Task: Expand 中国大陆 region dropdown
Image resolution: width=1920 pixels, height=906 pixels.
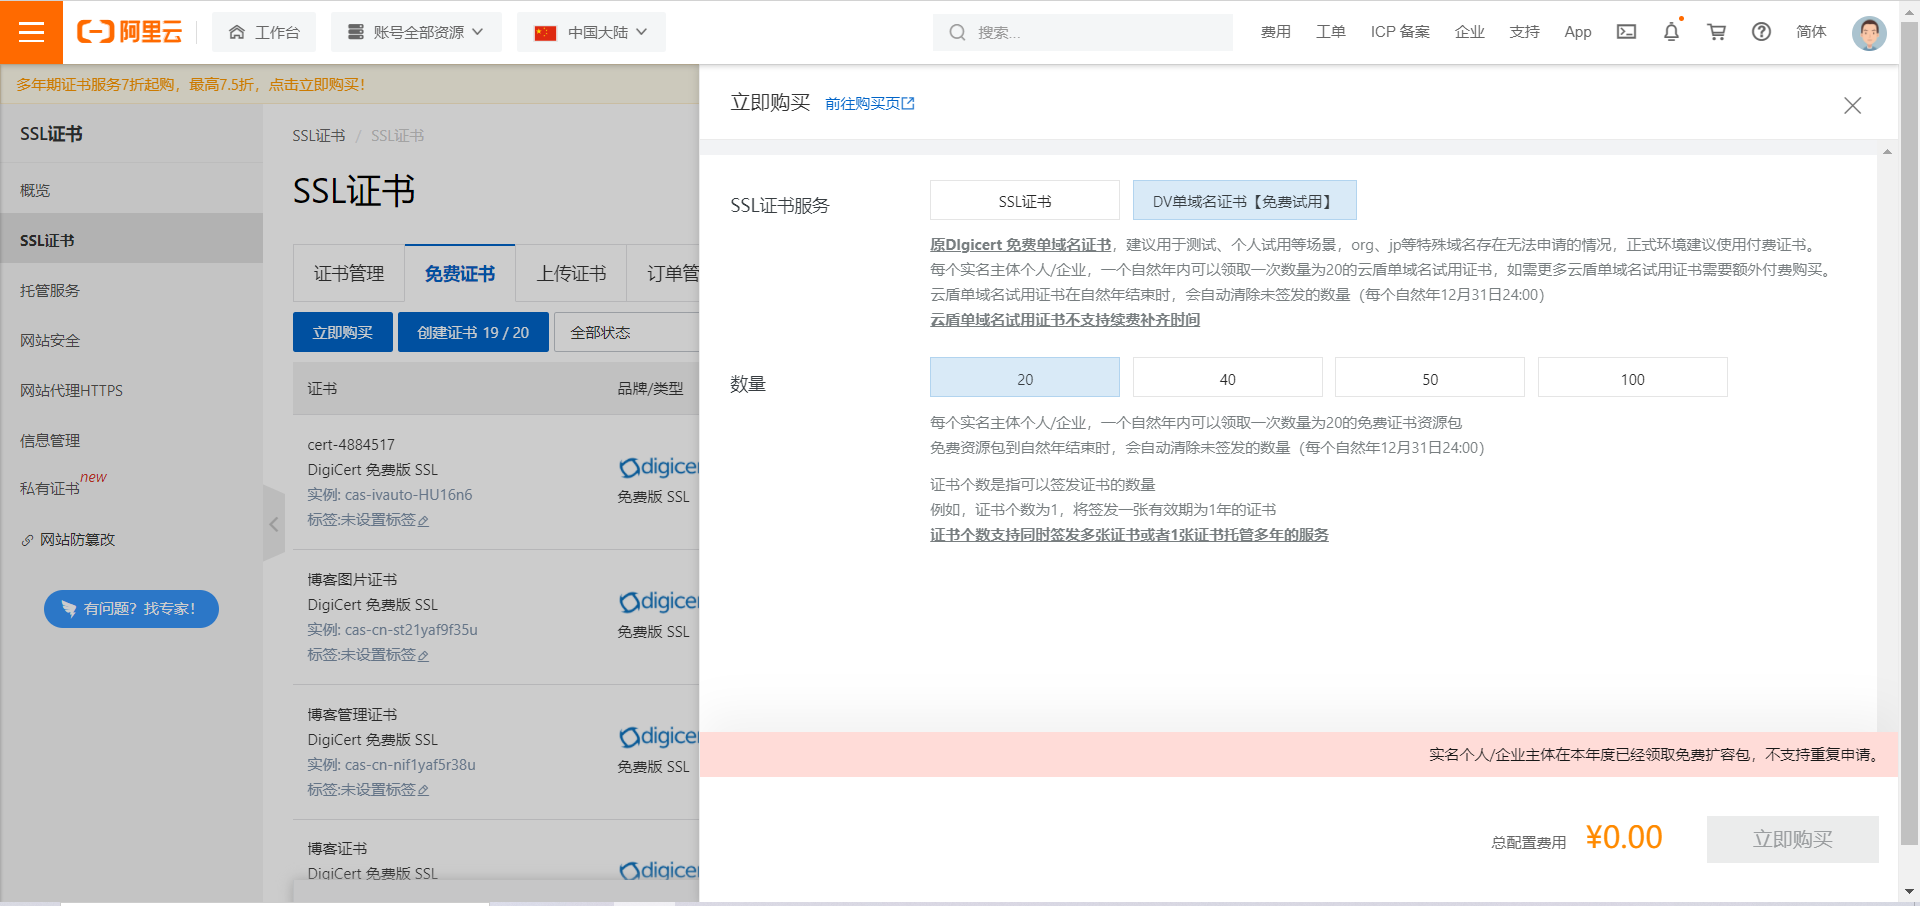Action: coord(591,32)
